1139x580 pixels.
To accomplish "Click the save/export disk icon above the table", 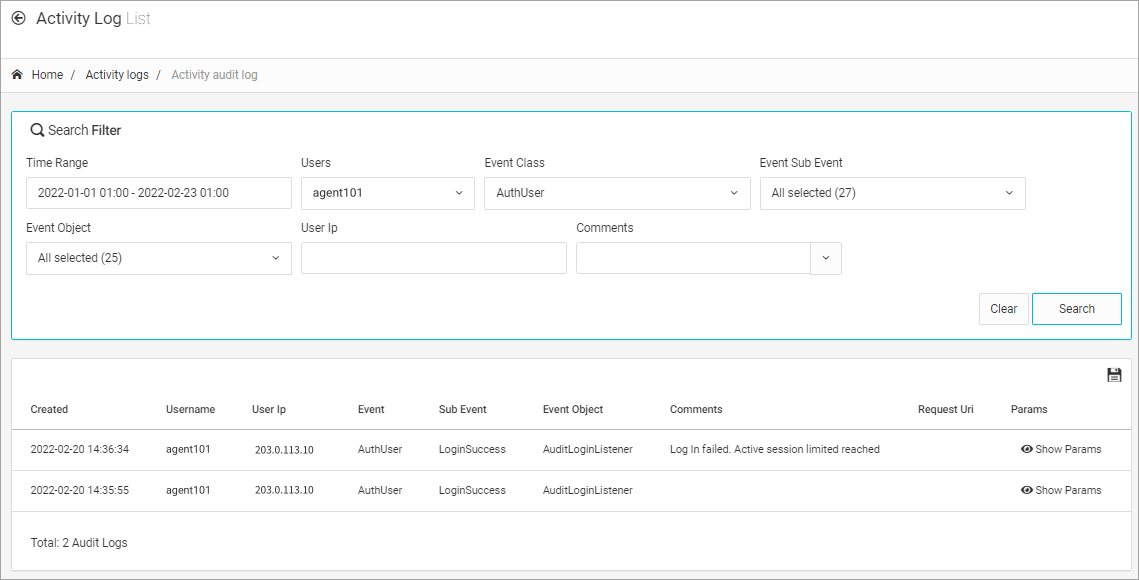I will click(1114, 375).
